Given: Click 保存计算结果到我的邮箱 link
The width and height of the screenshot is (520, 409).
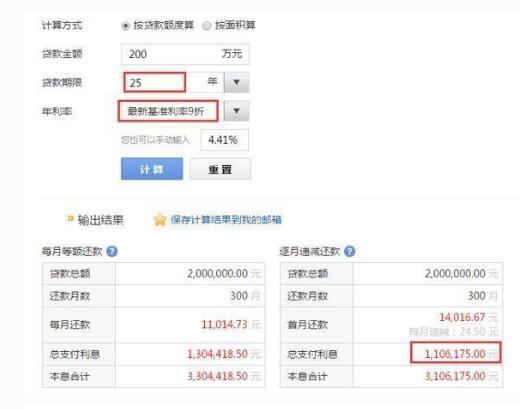Looking at the screenshot, I should [x=226, y=220].
